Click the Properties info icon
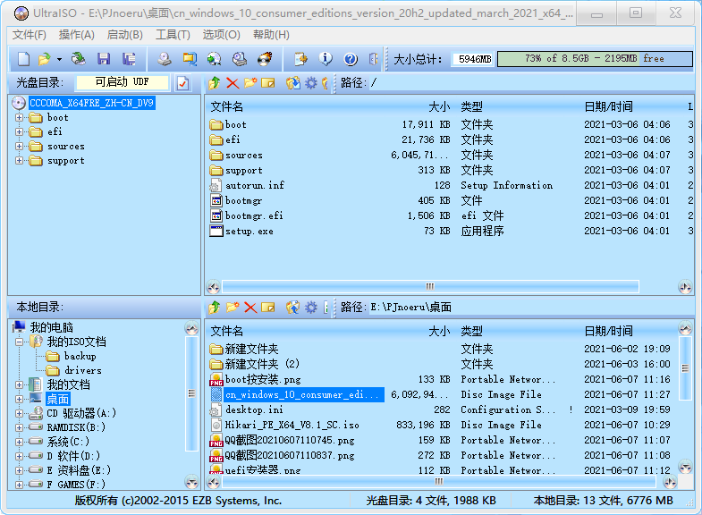The width and height of the screenshot is (702, 515). tap(325, 59)
